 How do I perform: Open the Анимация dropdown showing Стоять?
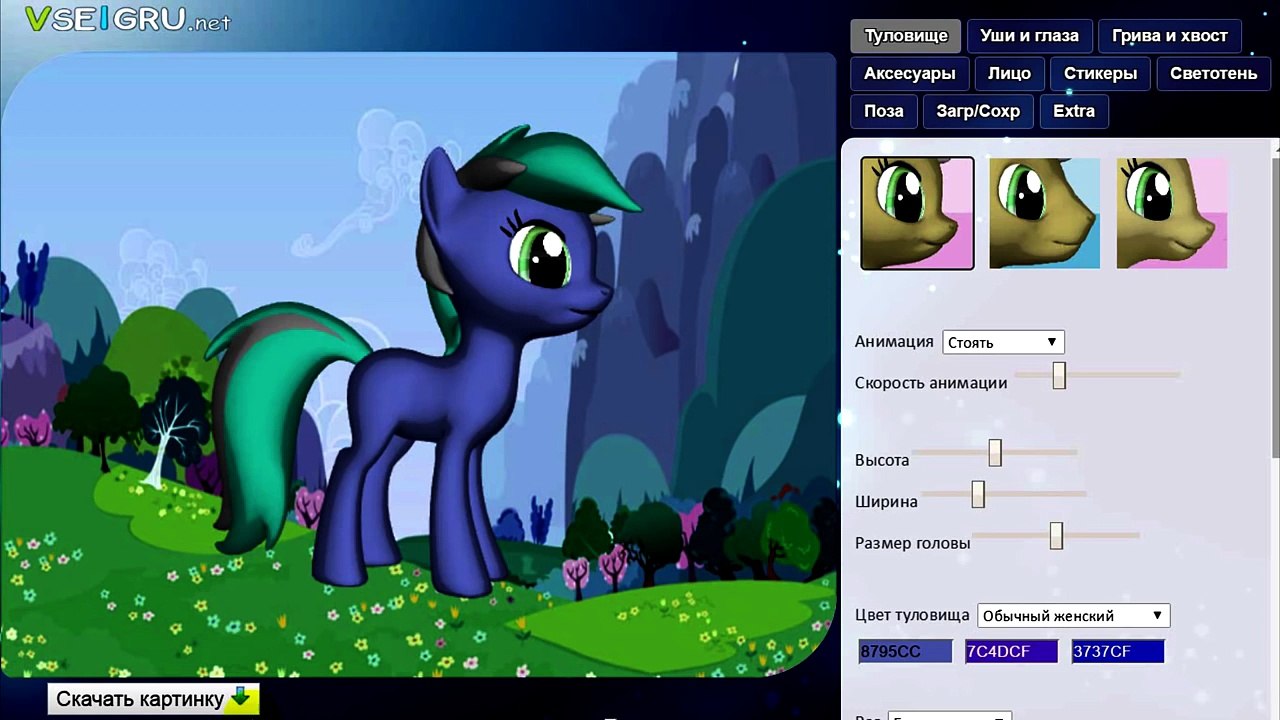coord(1003,342)
